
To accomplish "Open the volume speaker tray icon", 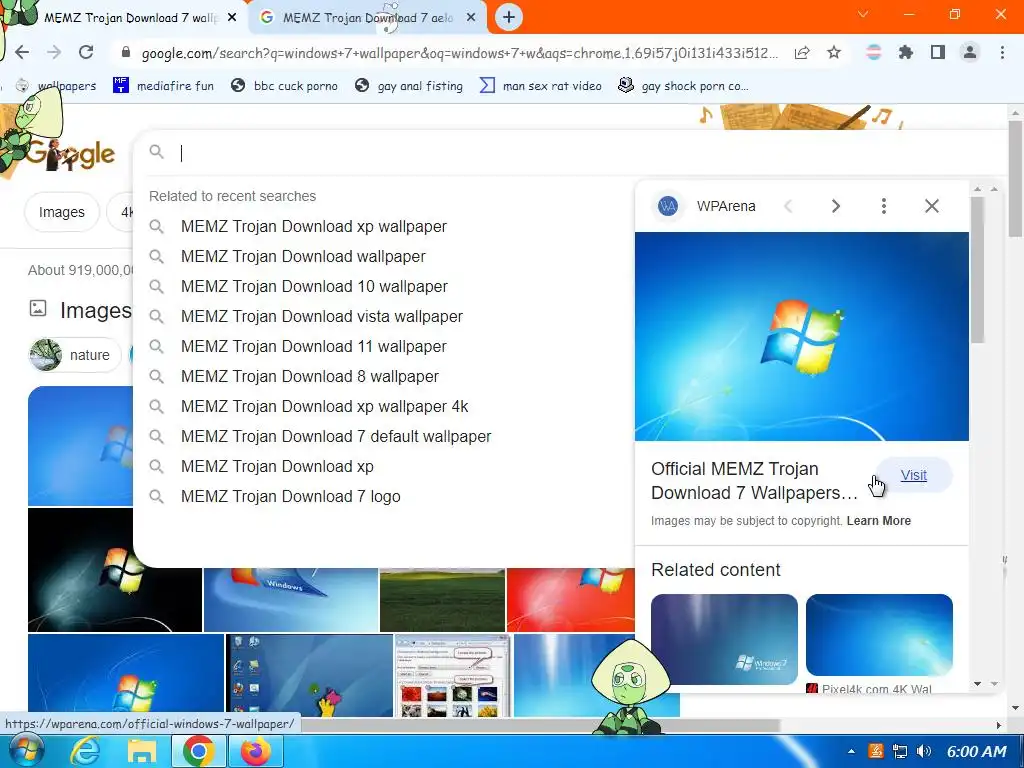I will (924, 752).
